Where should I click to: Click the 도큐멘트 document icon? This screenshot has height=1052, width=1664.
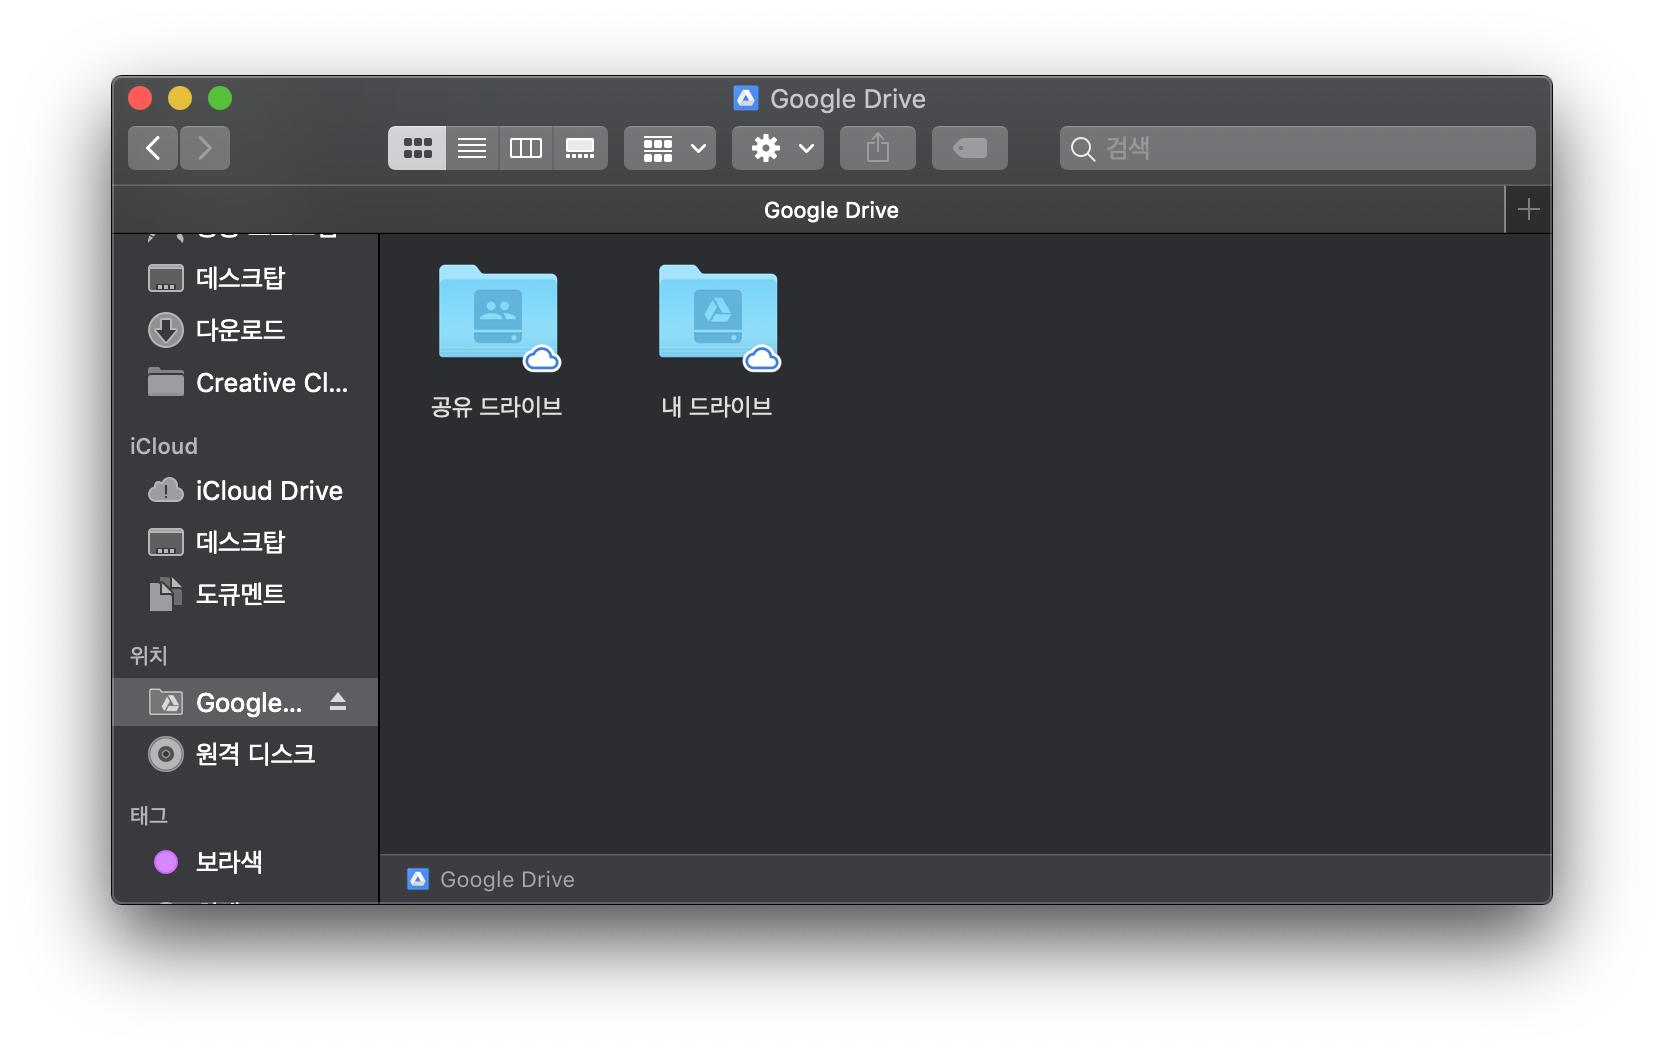click(x=166, y=594)
